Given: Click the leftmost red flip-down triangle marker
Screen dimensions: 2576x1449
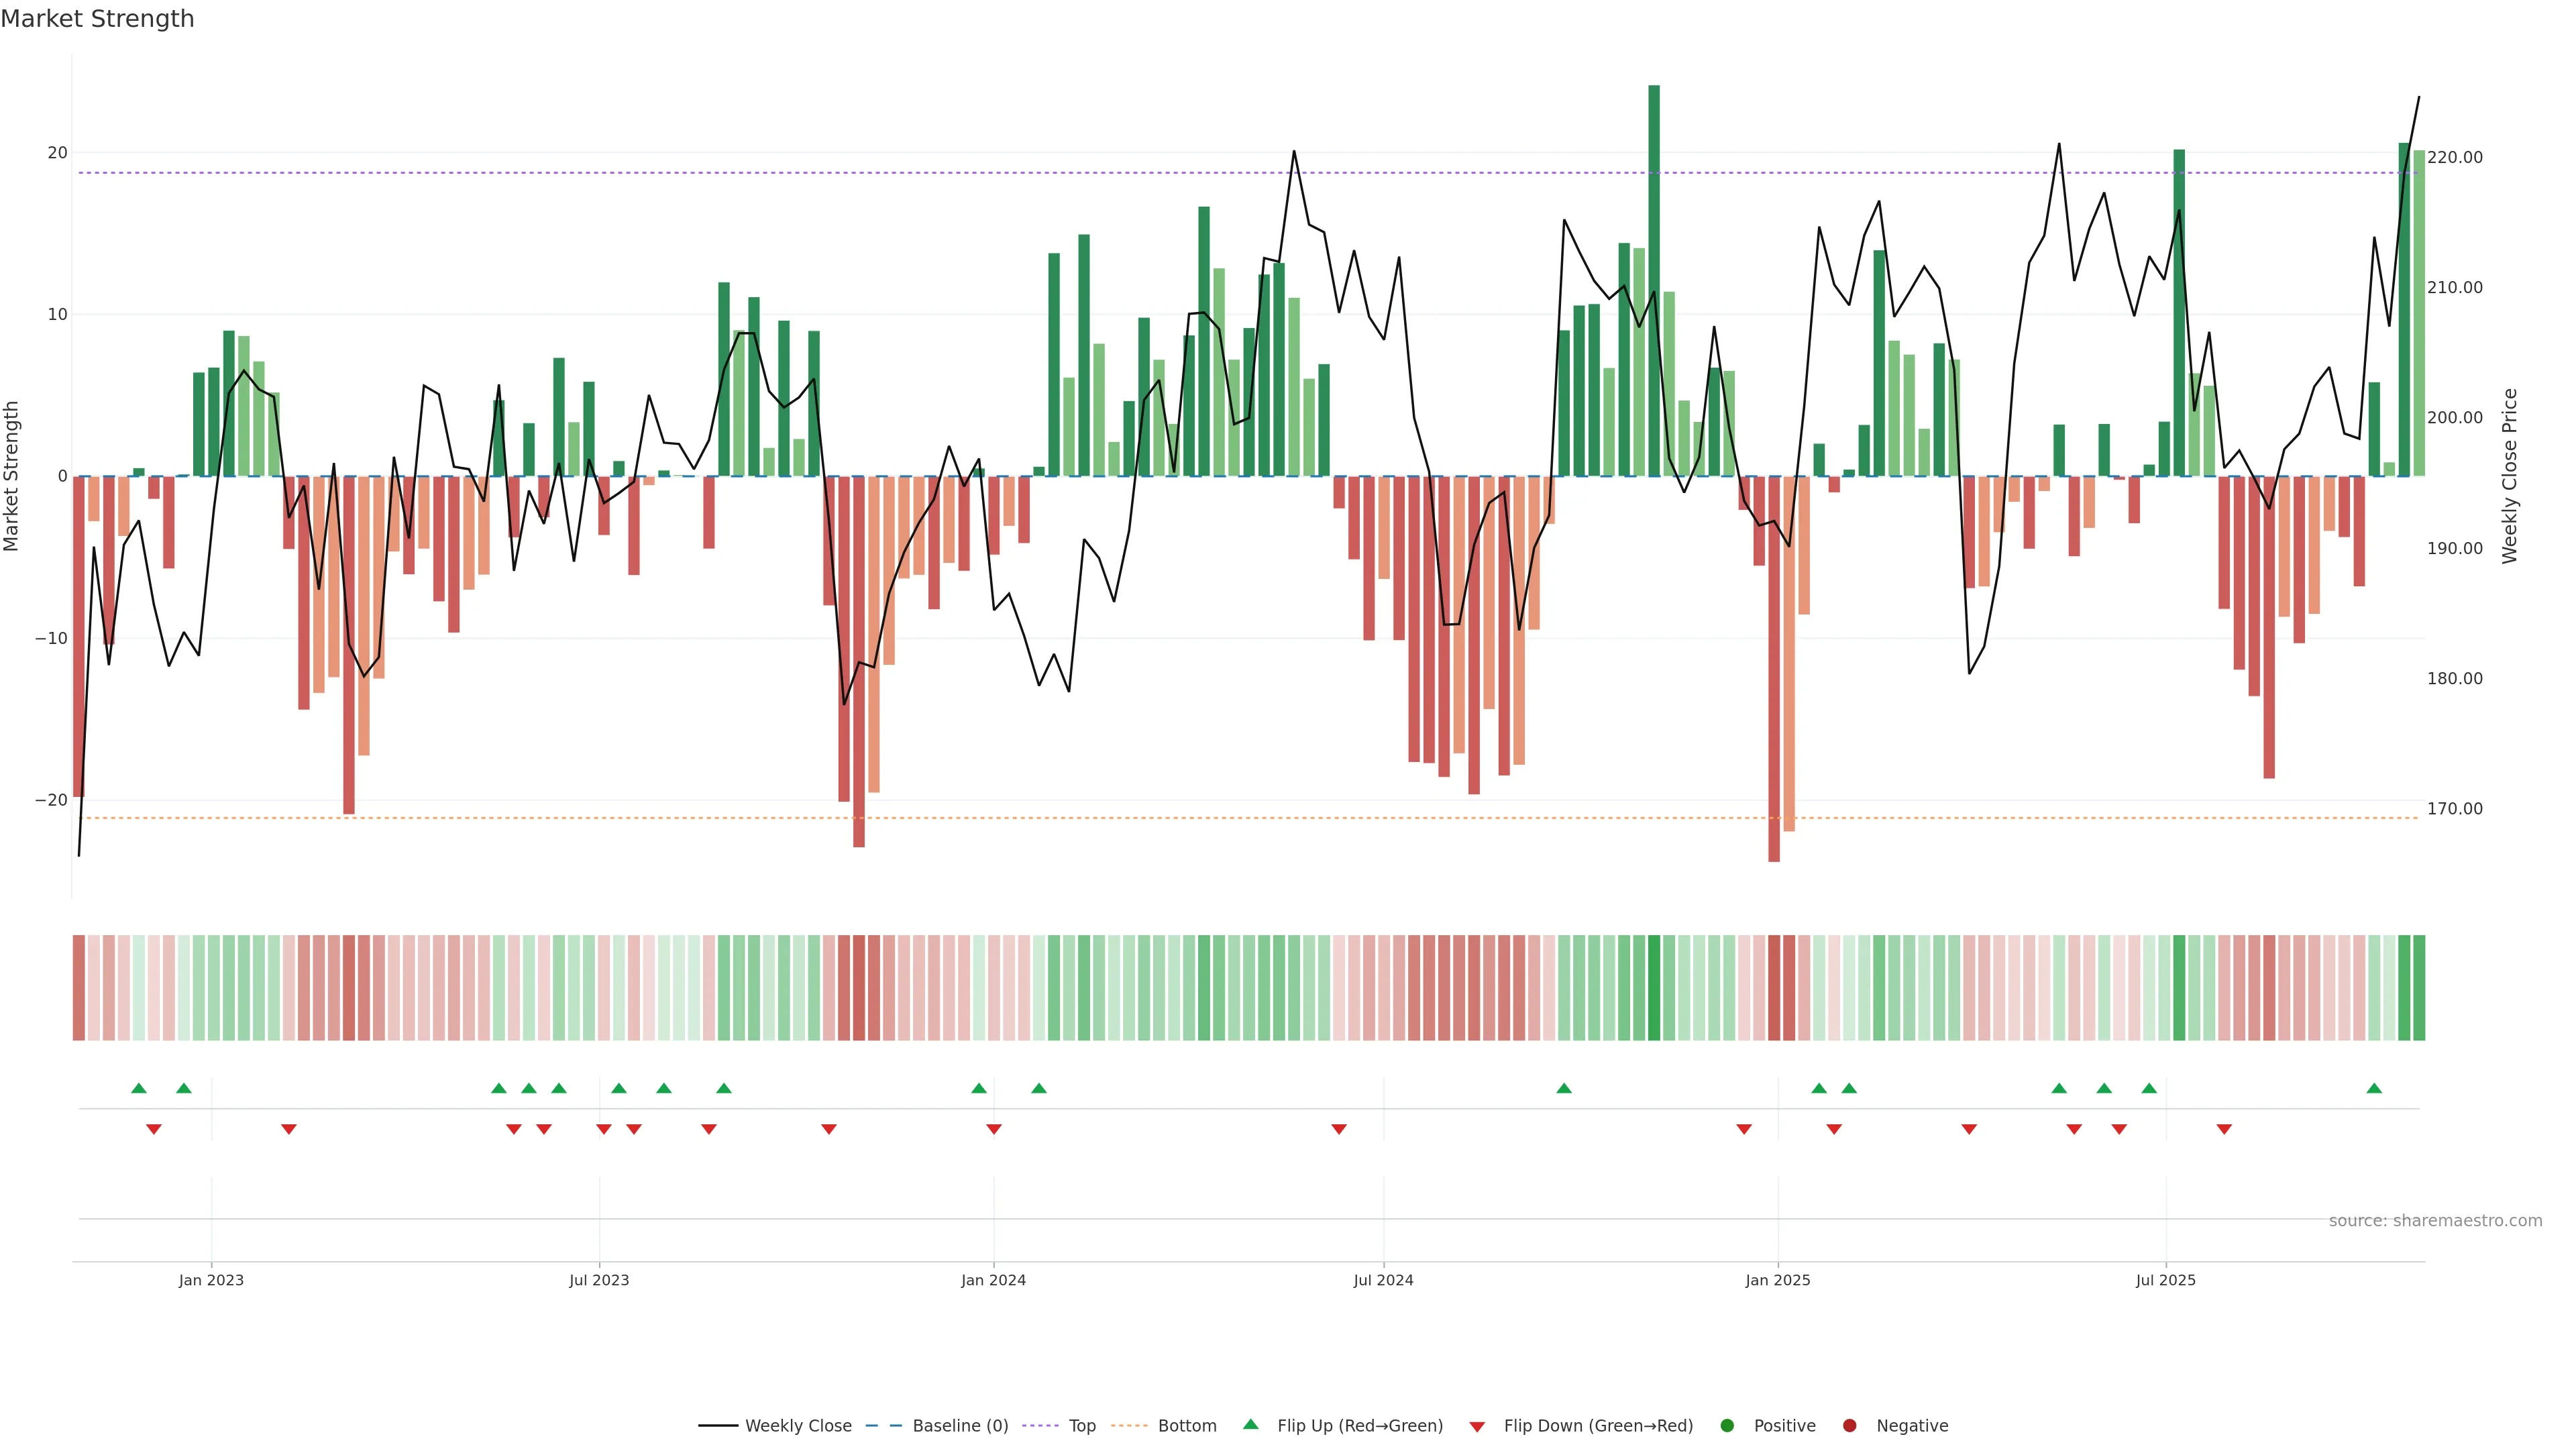Looking at the screenshot, I should pyautogui.click(x=154, y=1129).
